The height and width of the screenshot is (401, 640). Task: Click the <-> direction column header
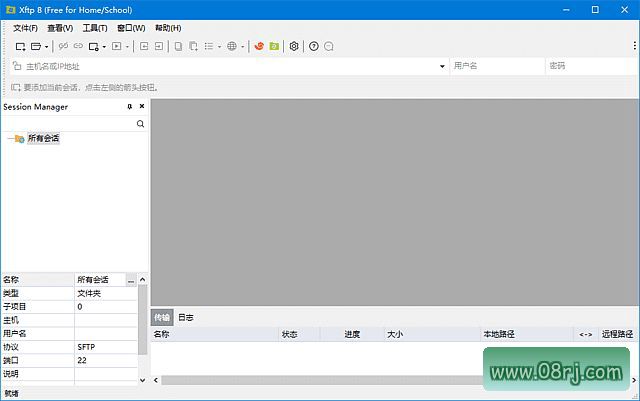[x=586, y=334]
